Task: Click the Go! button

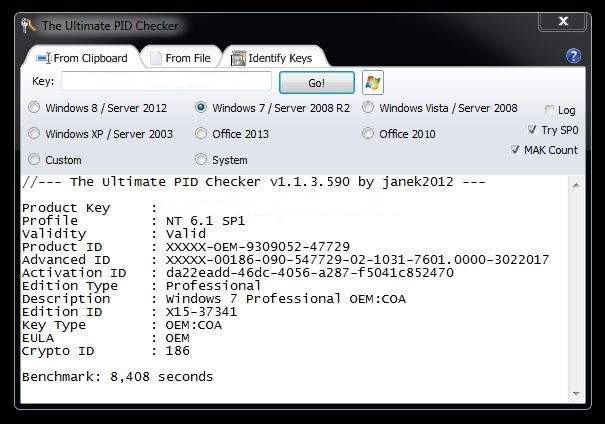Action: click(317, 83)
